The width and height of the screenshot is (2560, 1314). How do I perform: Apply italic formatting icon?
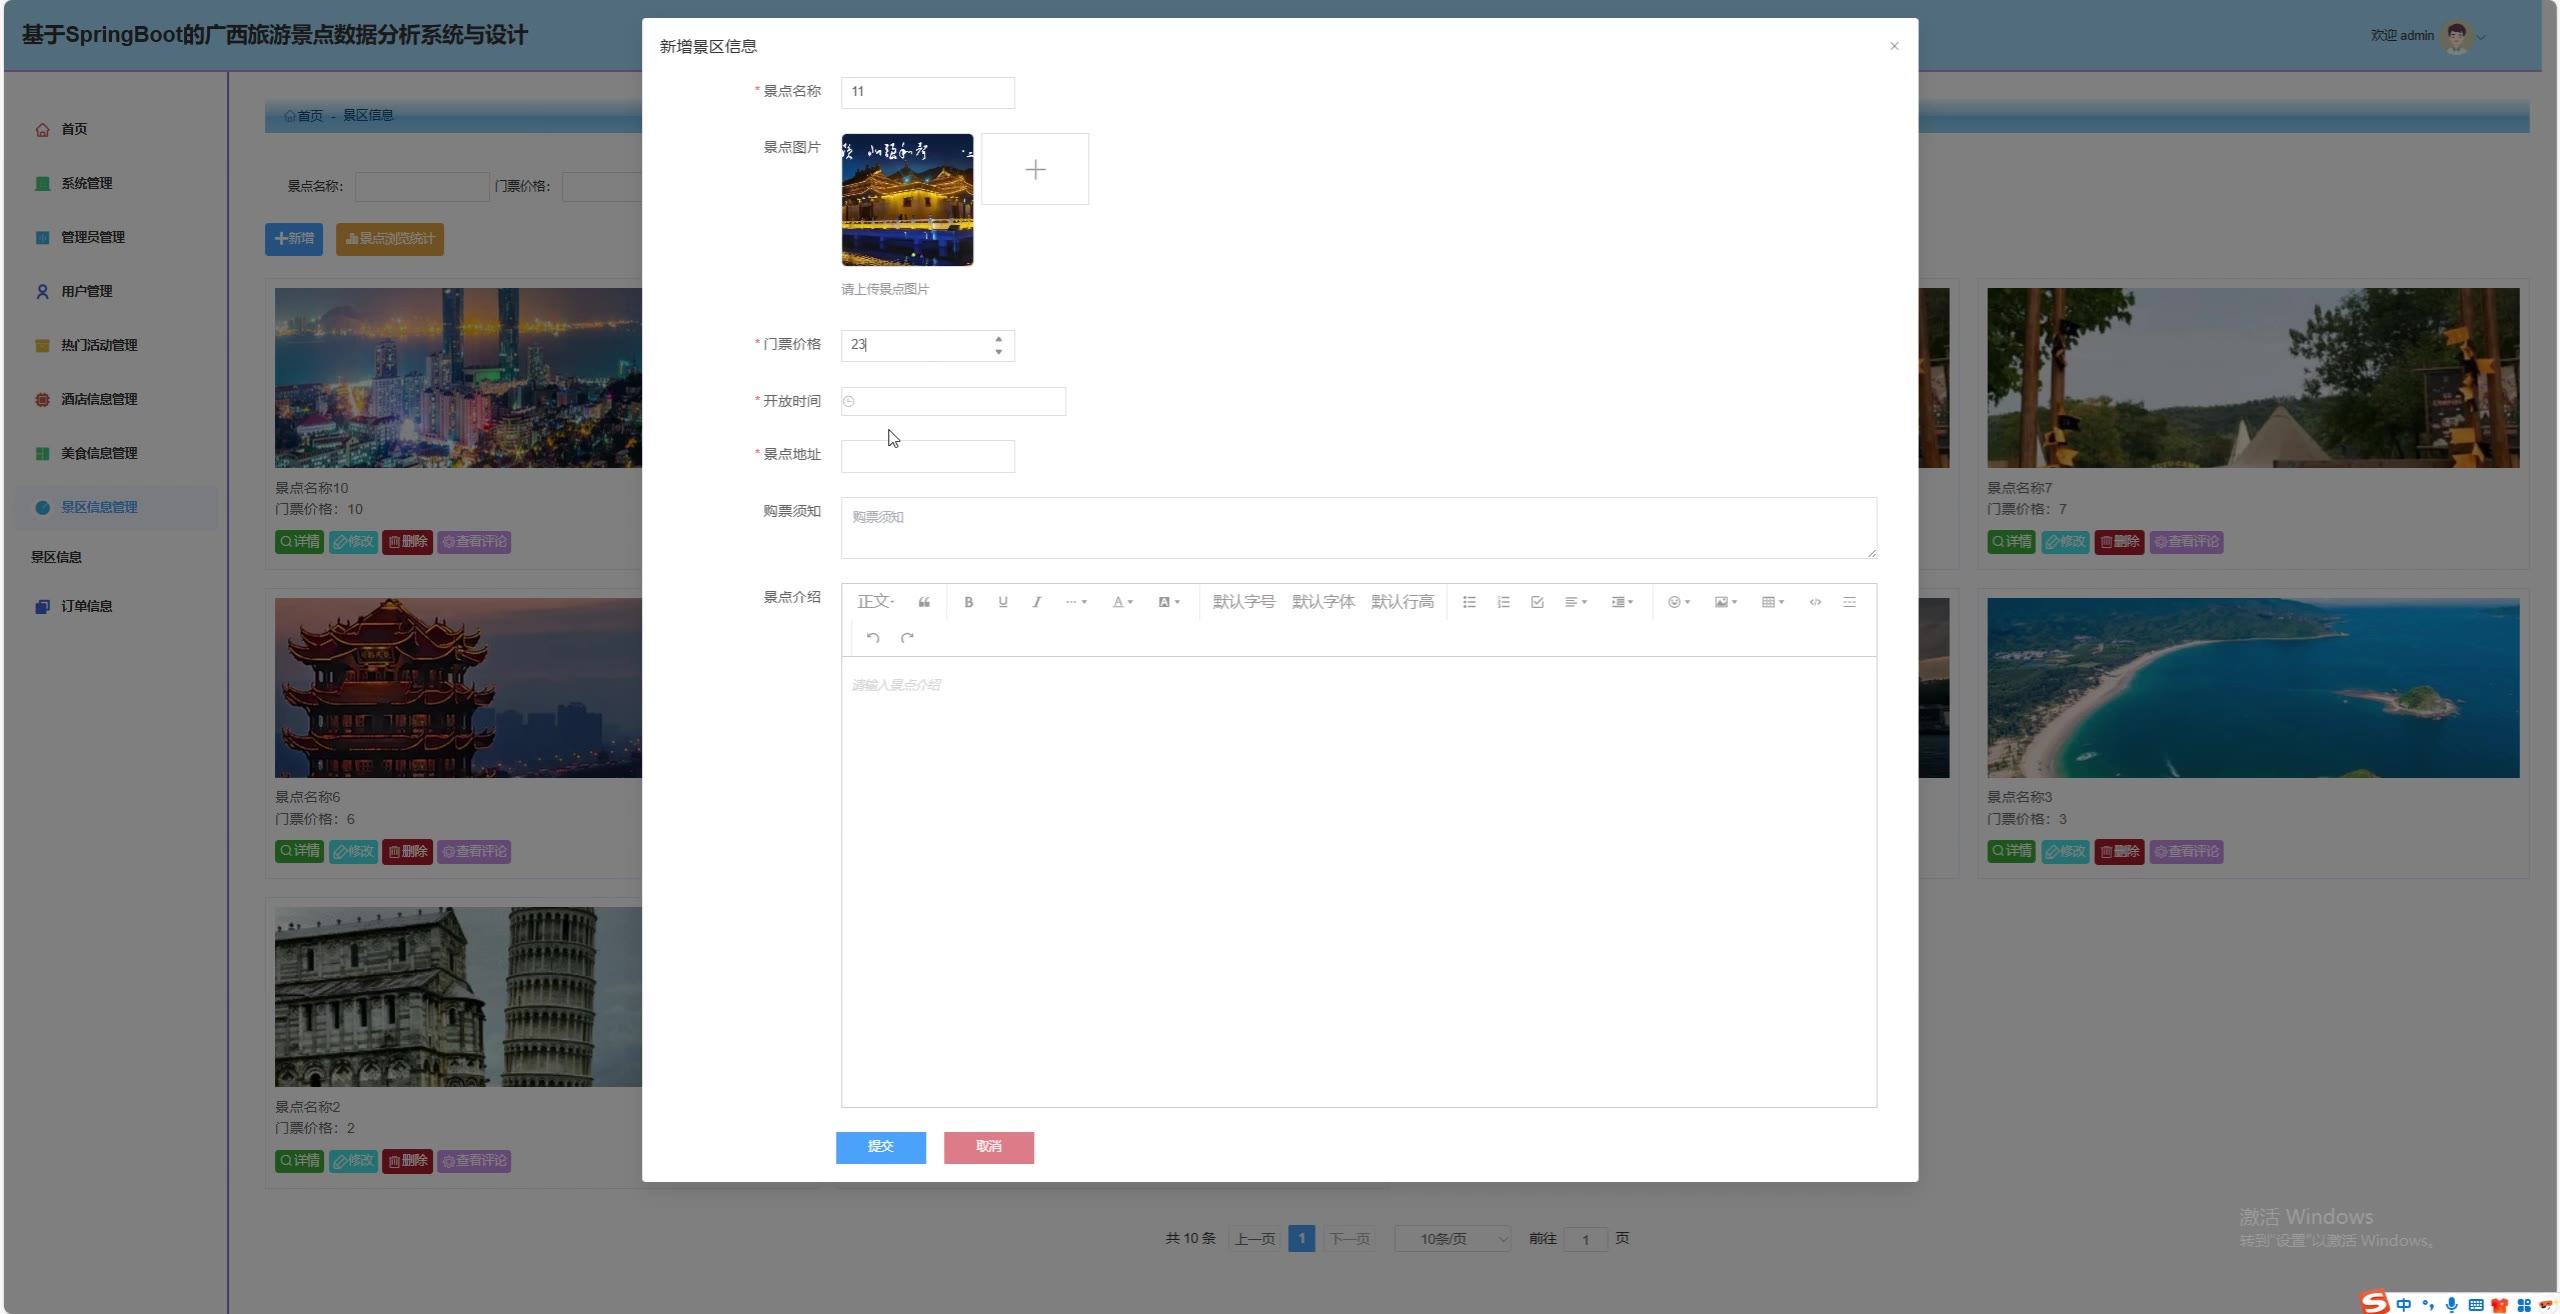[x=1037, y=602]
